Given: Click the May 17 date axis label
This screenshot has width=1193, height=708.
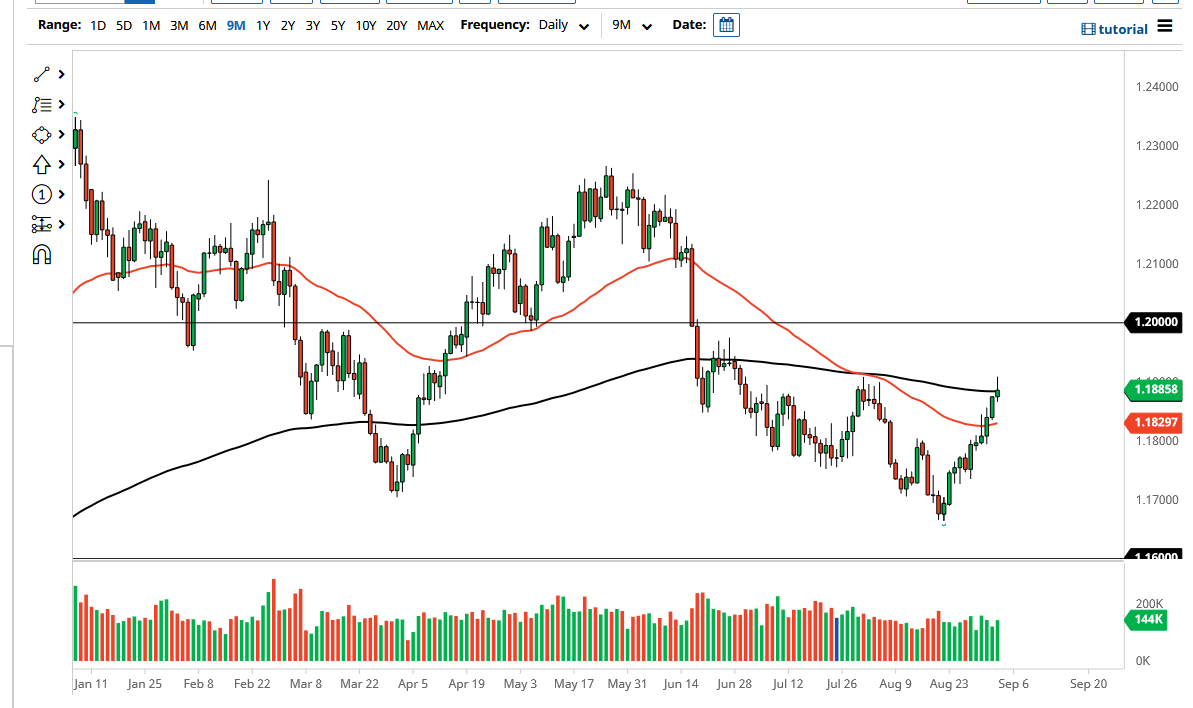Looking at the screenshot, I should coord(574,684).
